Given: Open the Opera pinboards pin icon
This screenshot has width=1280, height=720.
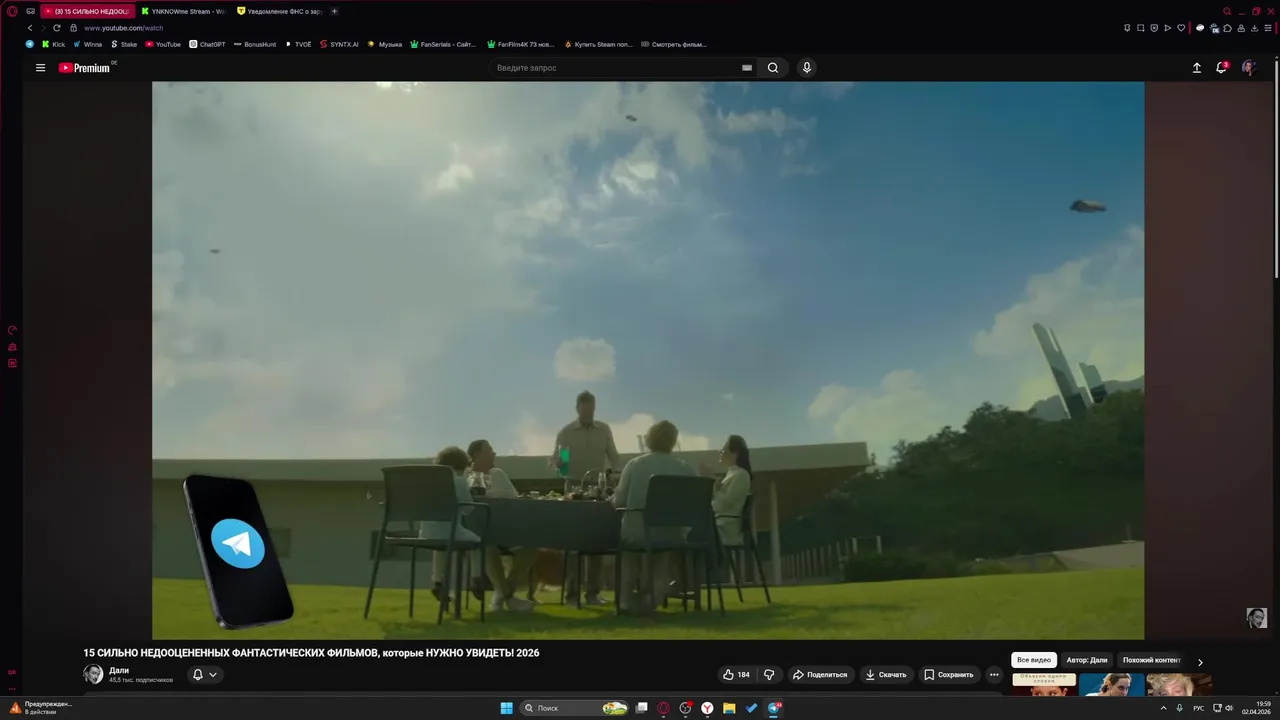Looking at the screenshot, I should pos(1127,28).
